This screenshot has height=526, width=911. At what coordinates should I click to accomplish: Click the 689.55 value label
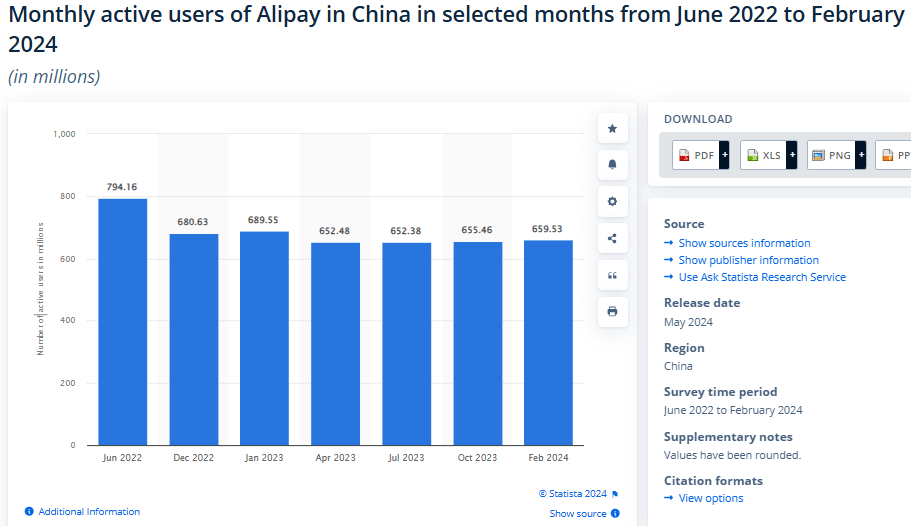pyautogui.click(x=263, y=220)
